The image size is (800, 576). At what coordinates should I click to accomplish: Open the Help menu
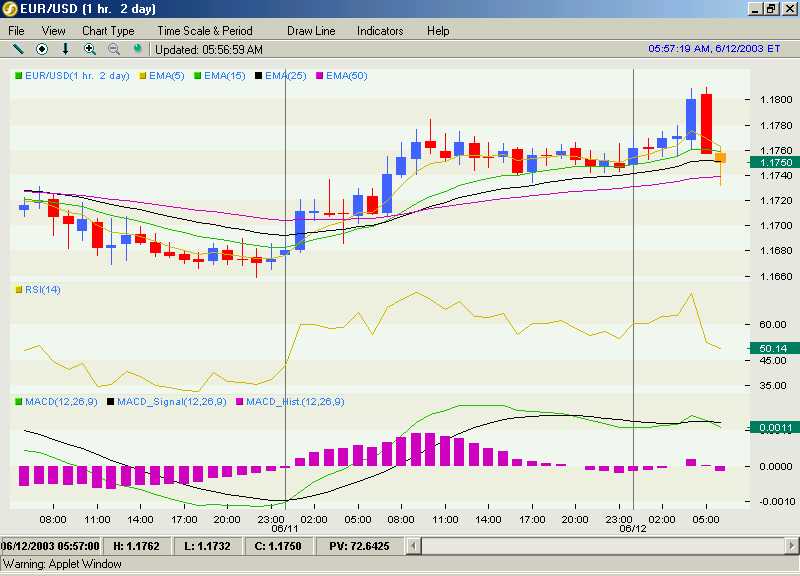coord(438,31)
